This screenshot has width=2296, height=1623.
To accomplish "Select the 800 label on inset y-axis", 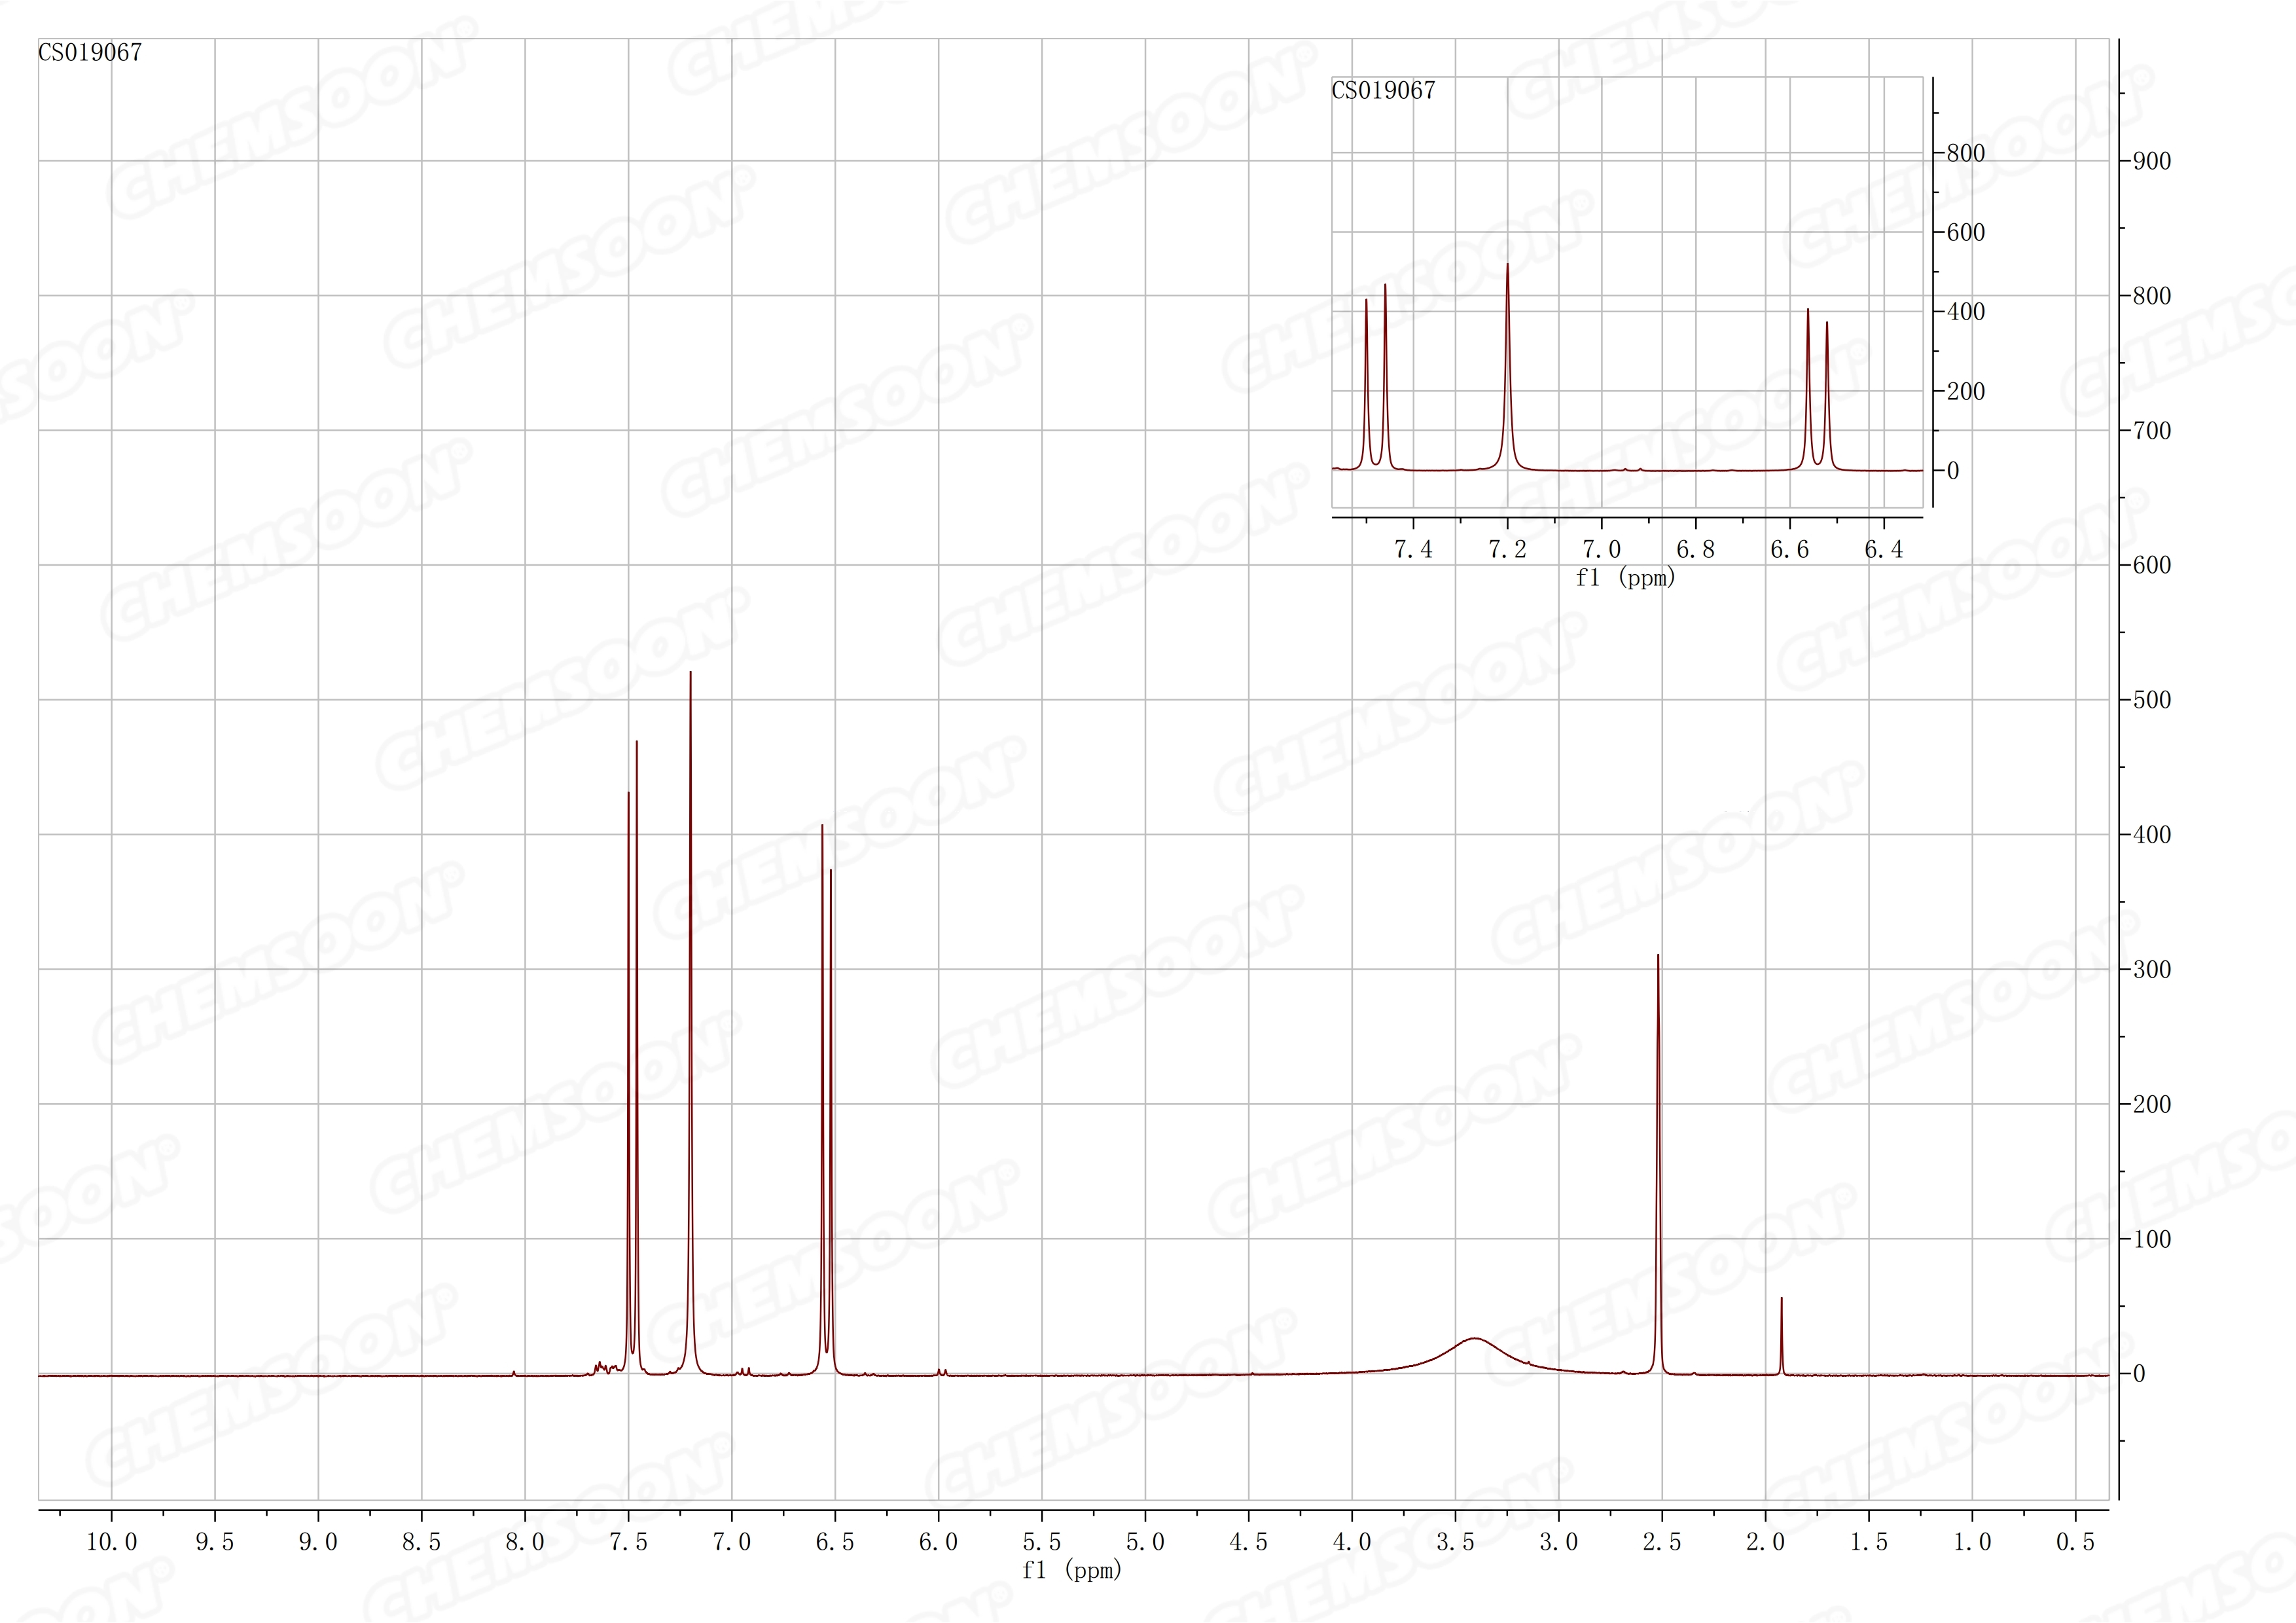I will coord(1966,153).
